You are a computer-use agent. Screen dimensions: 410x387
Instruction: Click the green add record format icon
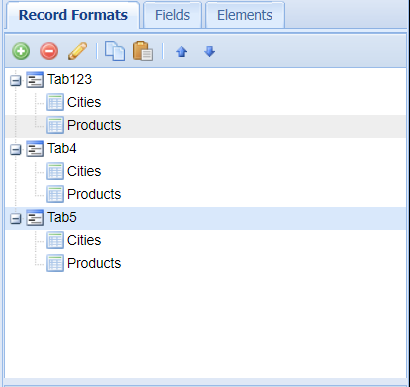(21, 51)
